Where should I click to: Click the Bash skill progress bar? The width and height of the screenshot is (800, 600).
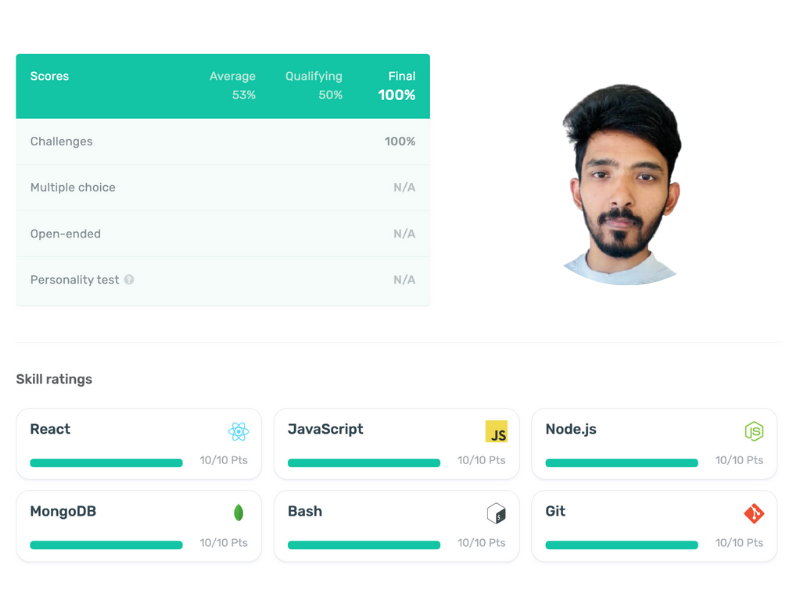364,545
